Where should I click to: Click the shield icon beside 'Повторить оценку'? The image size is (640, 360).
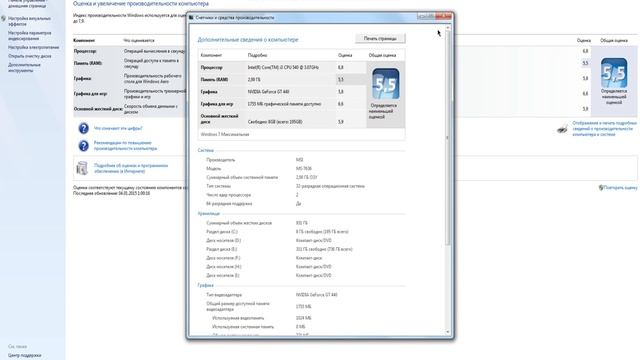pyautogui.click(x=601, y=188)
